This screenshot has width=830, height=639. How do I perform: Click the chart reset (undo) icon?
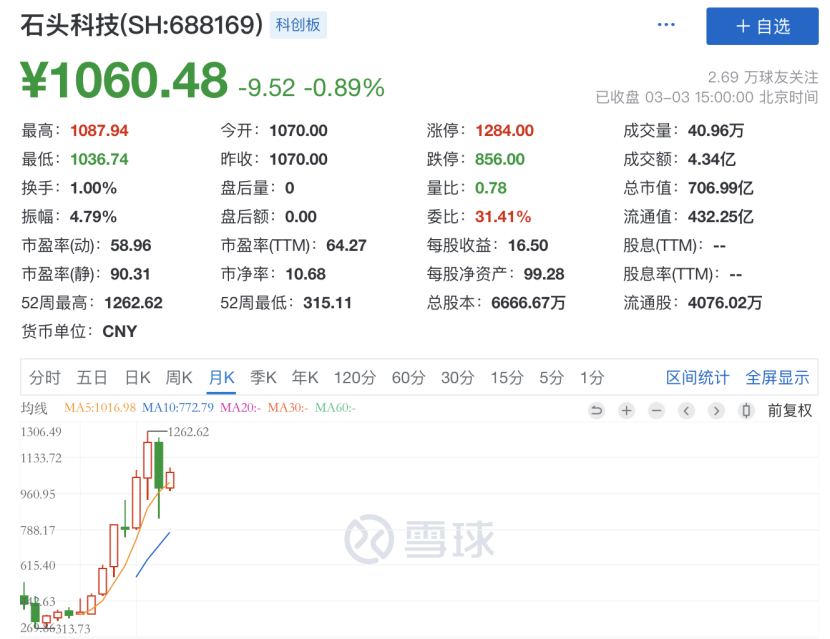pyautogui.click(x=597, y=410)
